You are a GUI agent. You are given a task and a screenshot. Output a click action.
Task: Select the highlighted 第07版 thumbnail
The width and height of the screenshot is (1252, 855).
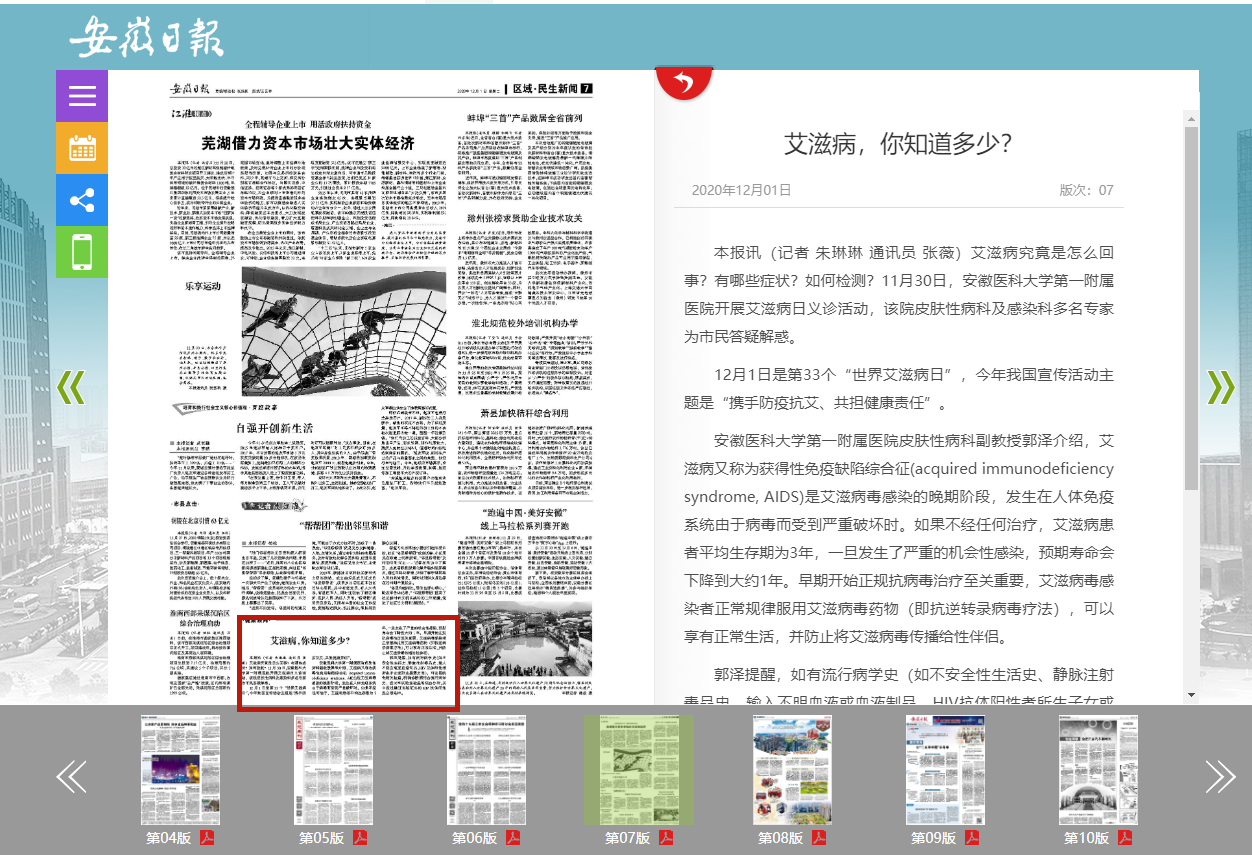638,770
